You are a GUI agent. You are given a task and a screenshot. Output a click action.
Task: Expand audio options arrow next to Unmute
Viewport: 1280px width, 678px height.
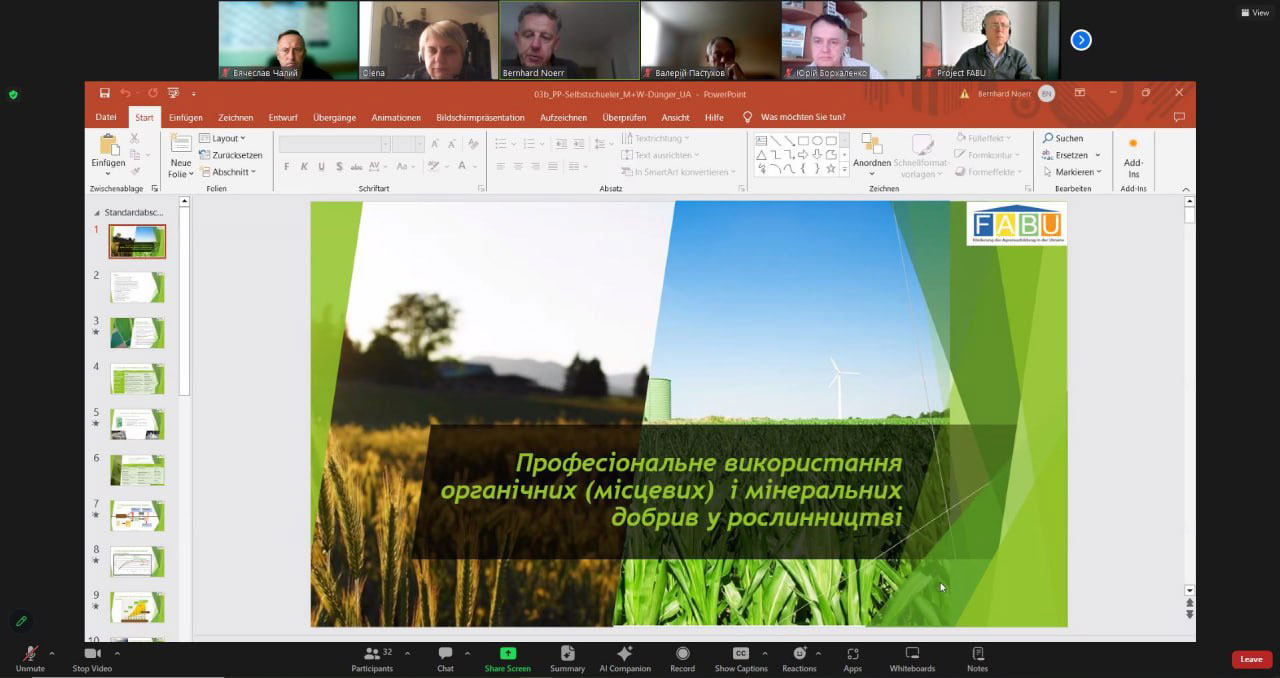[52, 653]
